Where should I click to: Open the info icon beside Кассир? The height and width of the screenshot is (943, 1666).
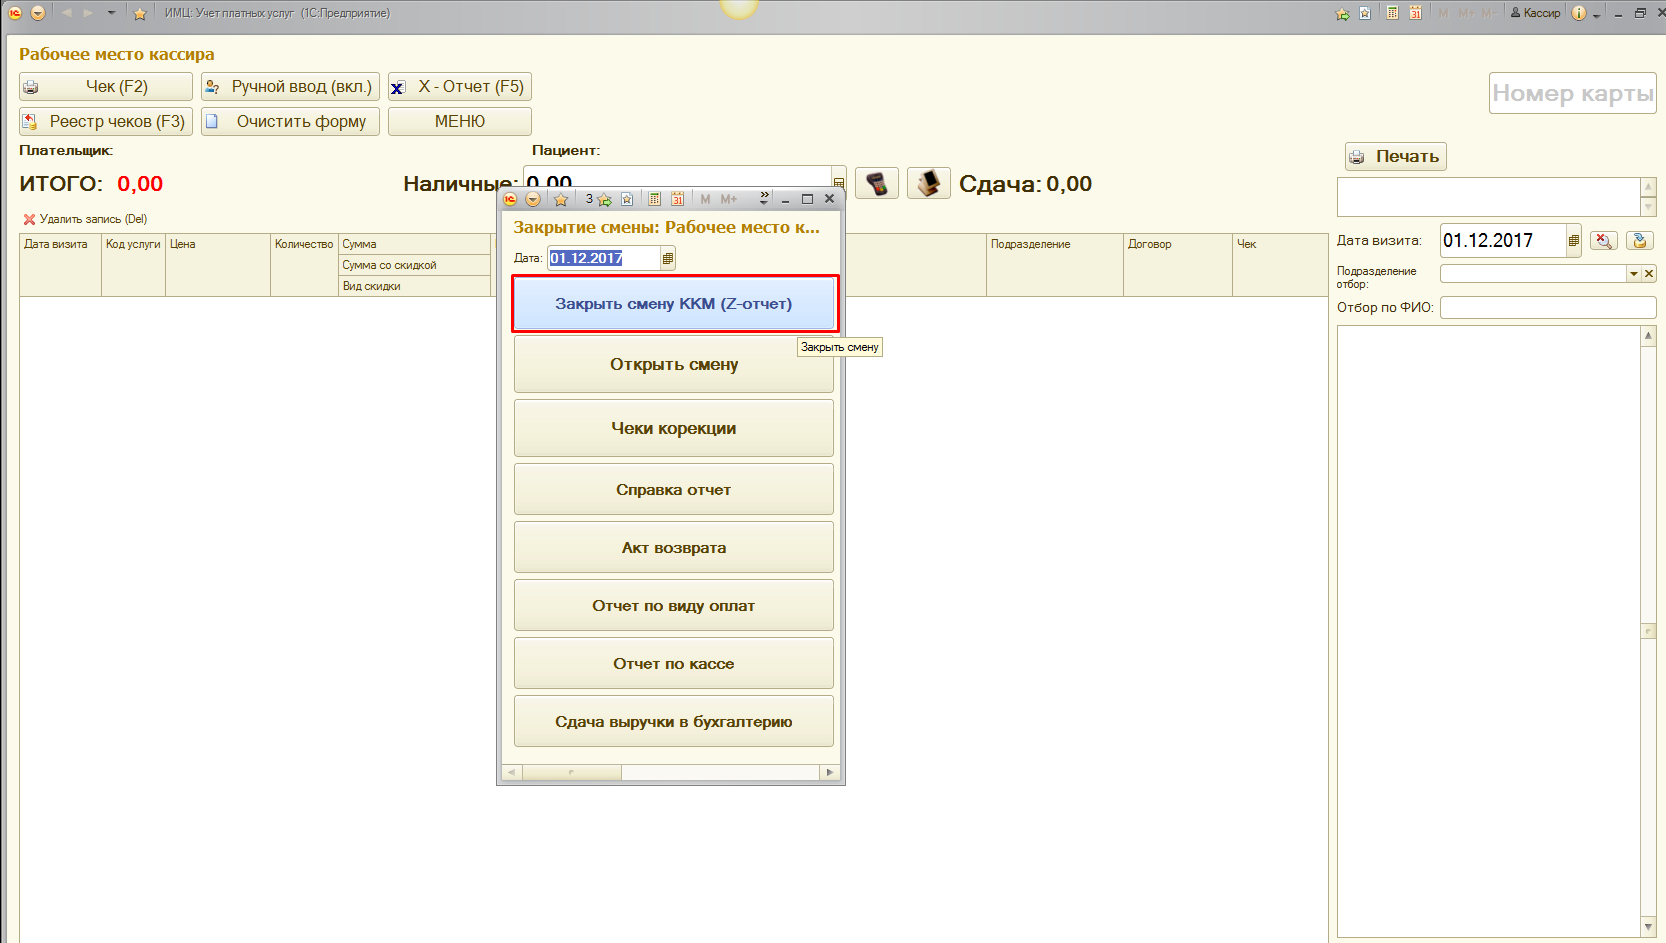pos(1578,13)
